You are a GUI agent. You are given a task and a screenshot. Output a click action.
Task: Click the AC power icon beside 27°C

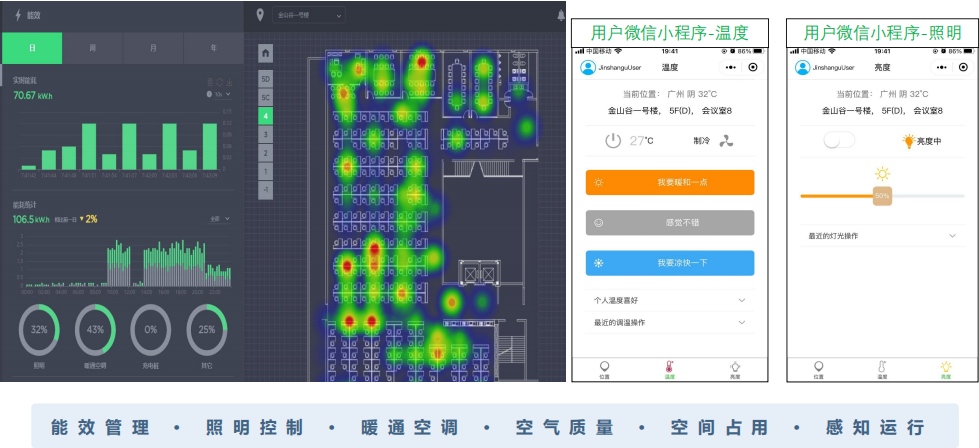pyautogui.click(x=613, y=141)
